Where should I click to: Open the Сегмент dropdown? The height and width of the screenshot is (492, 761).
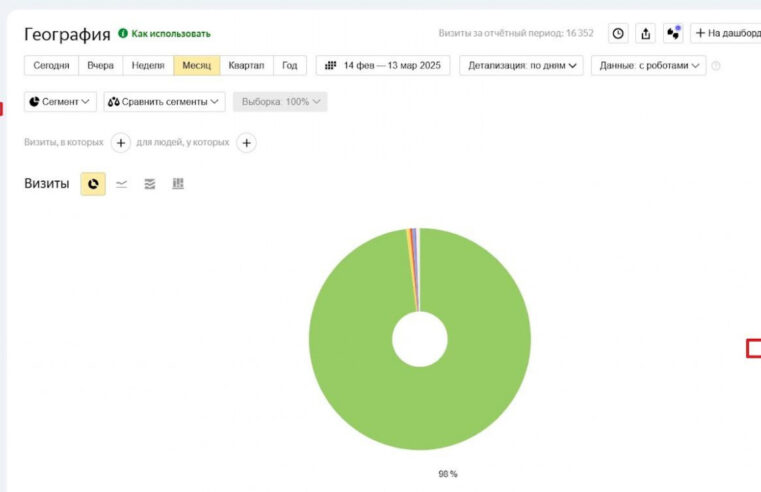[60, 102]
